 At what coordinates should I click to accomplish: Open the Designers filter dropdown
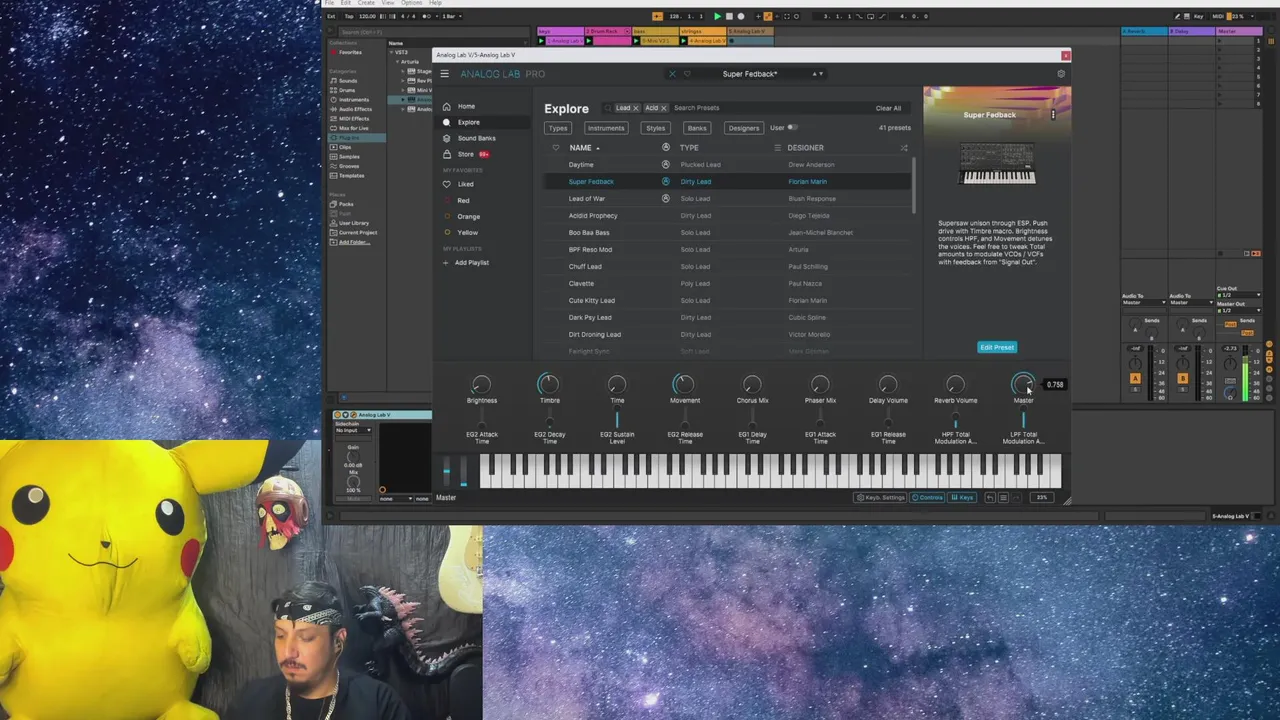coord(743,128)
